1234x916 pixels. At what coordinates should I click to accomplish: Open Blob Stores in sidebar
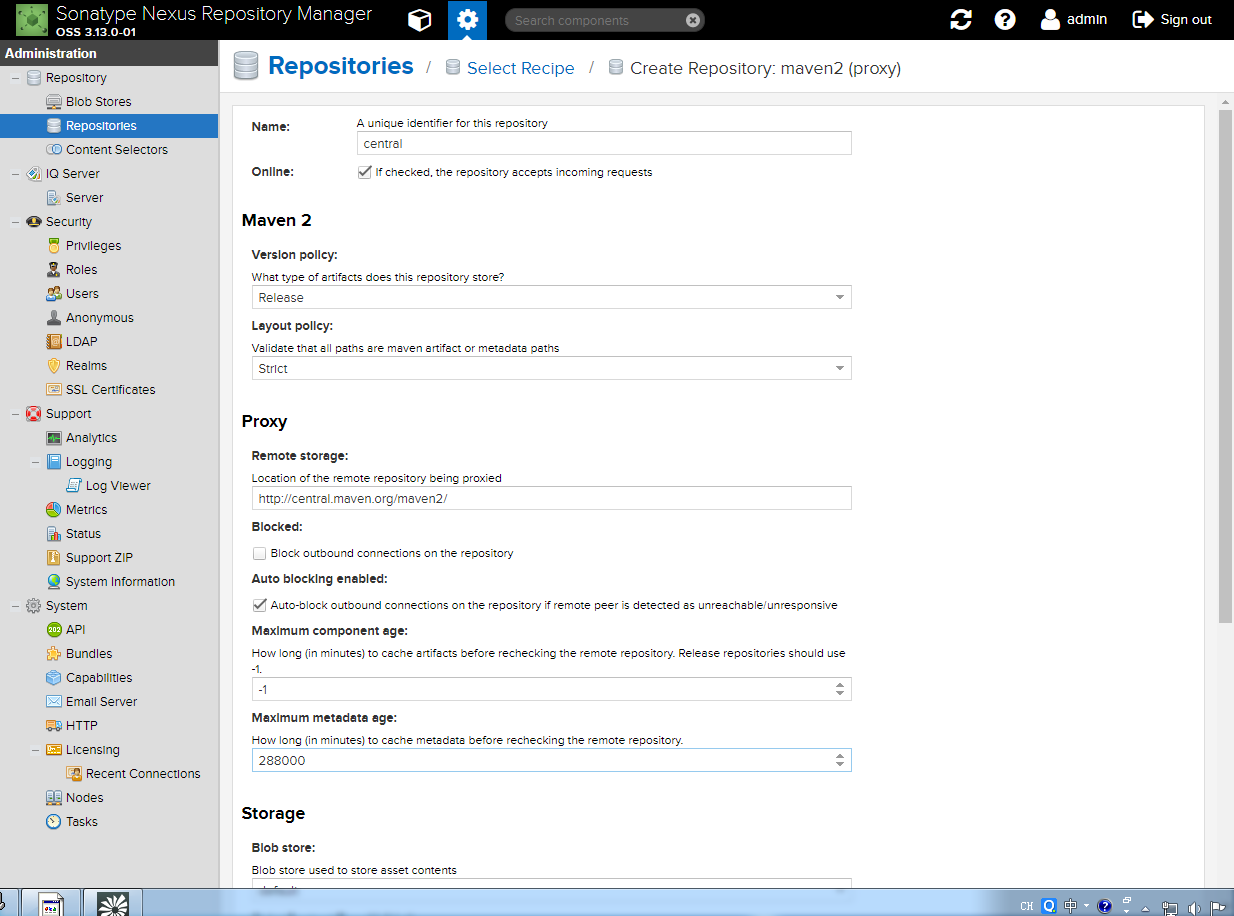(x=98, y=102)
